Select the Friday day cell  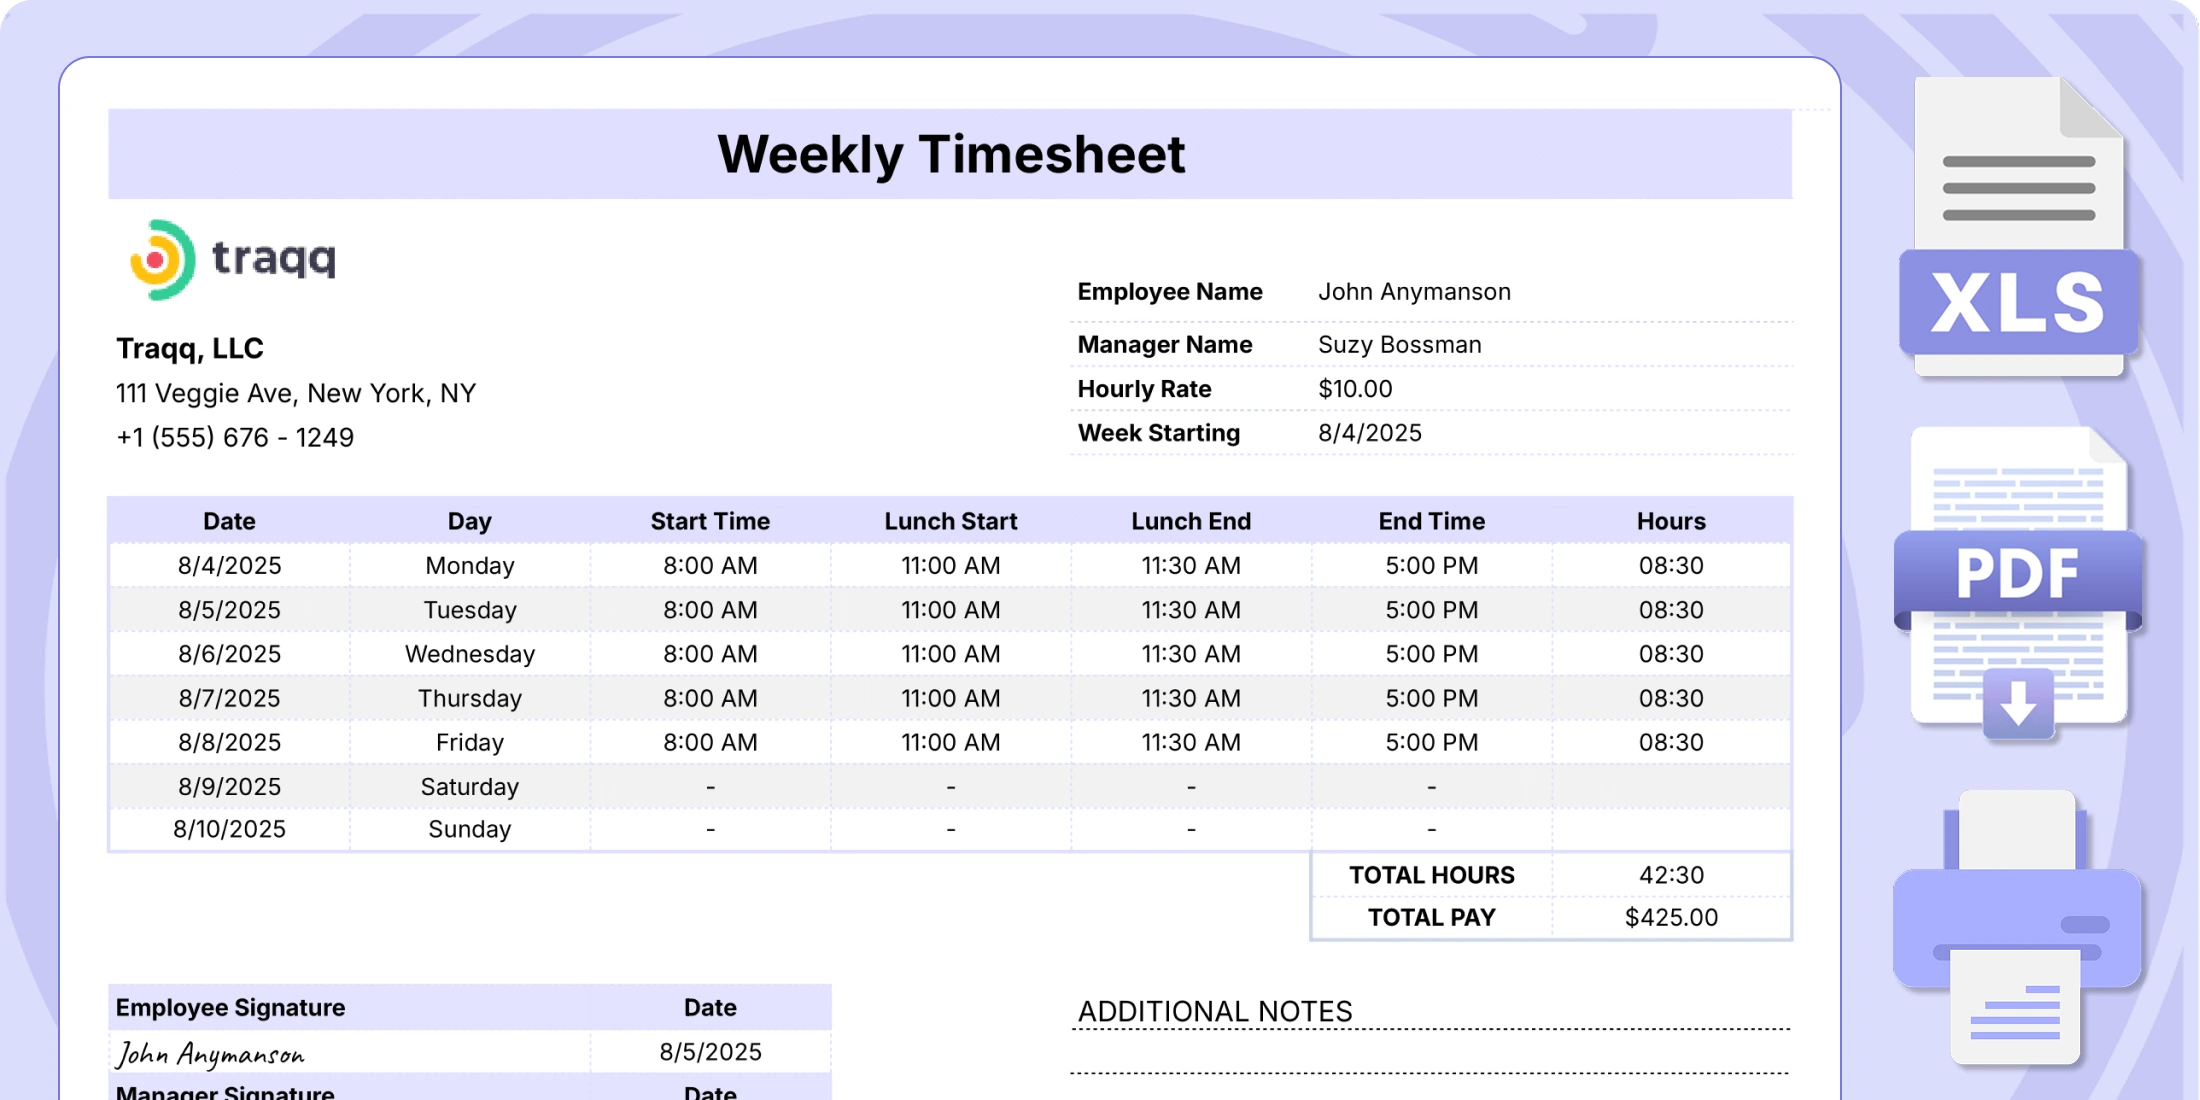(470, 742)
